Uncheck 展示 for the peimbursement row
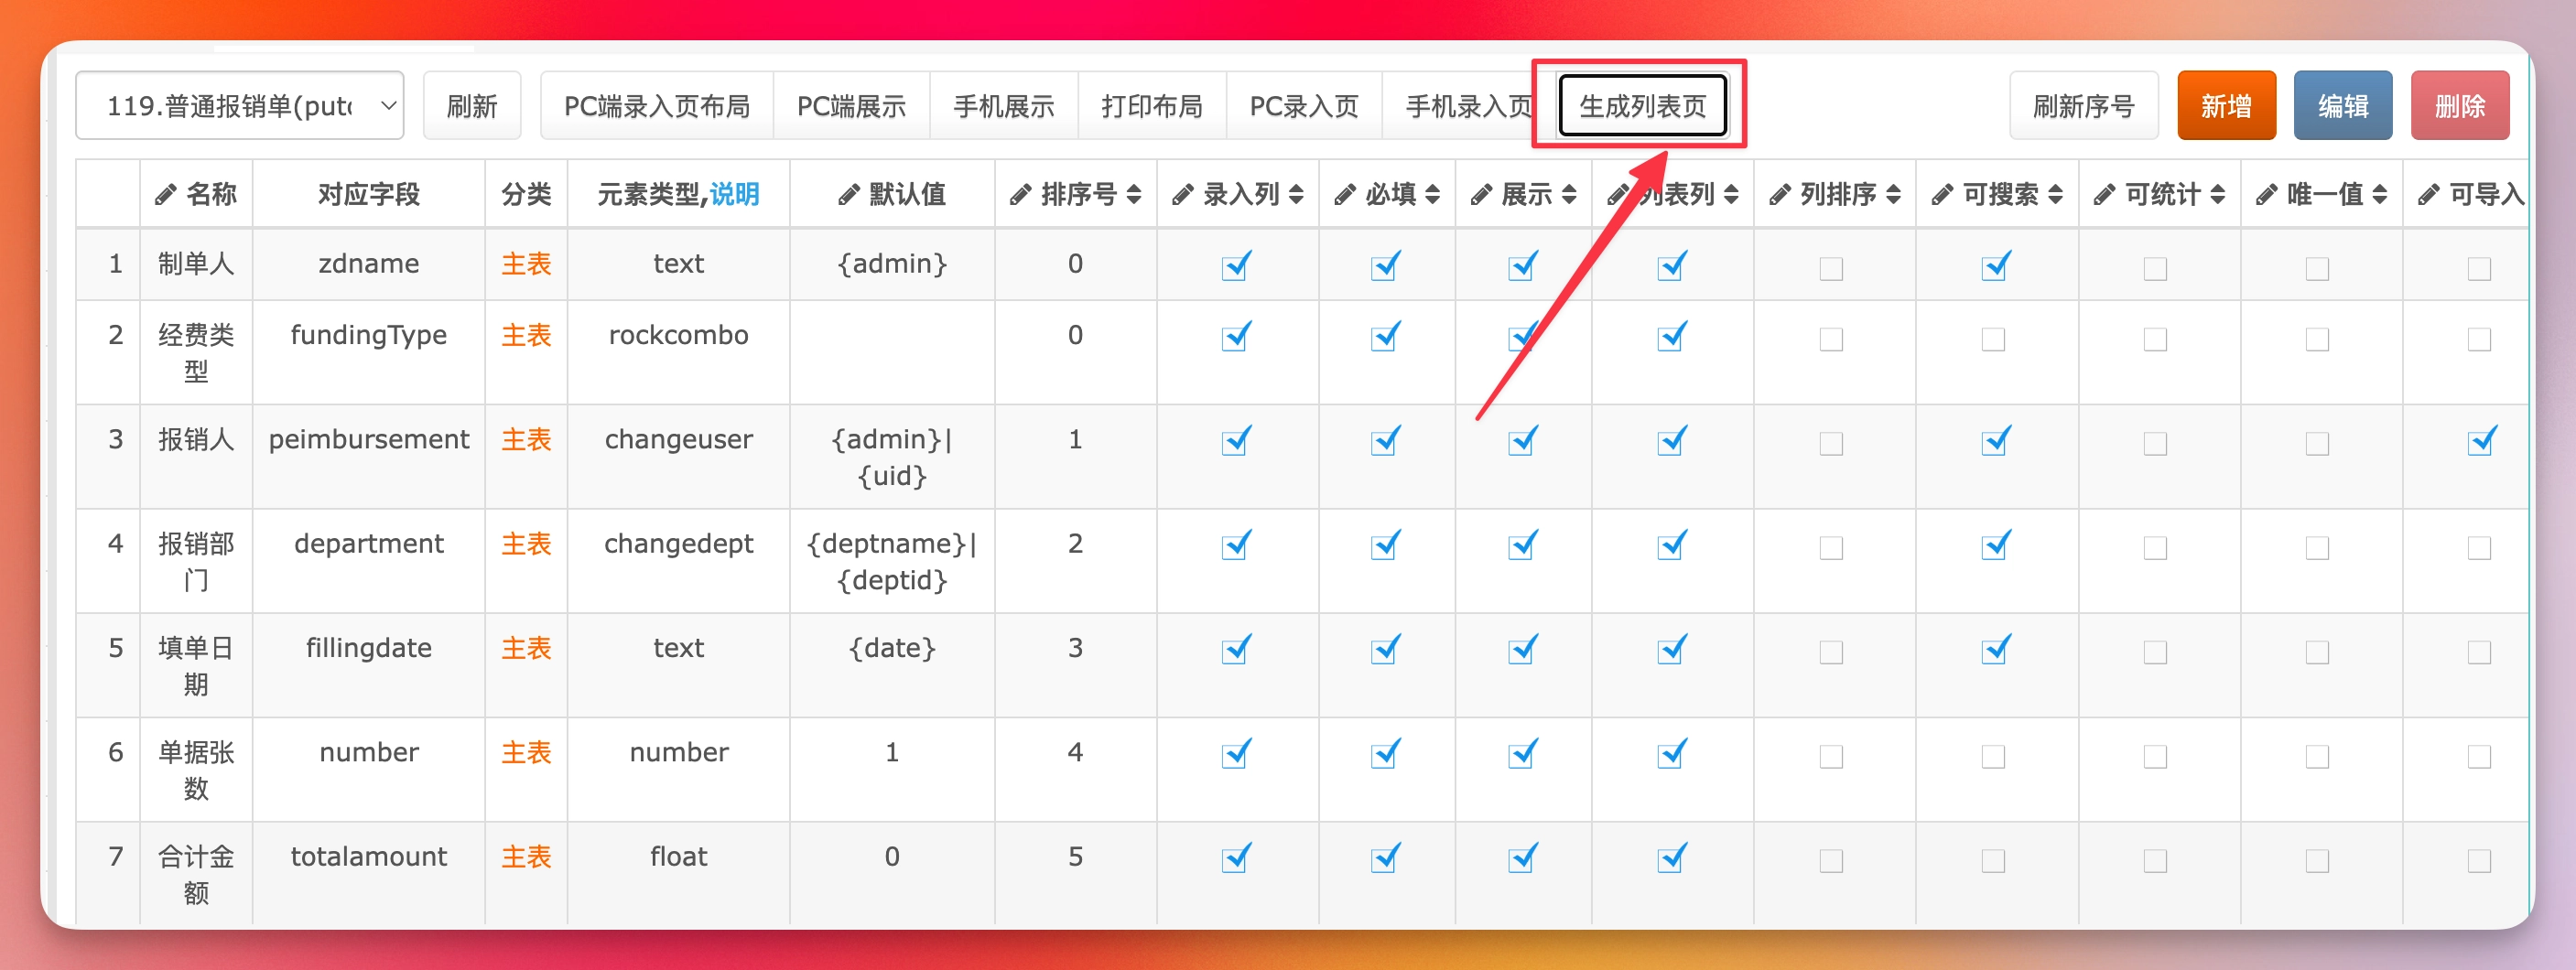 pyautogui.click(x=1522, y=442)
